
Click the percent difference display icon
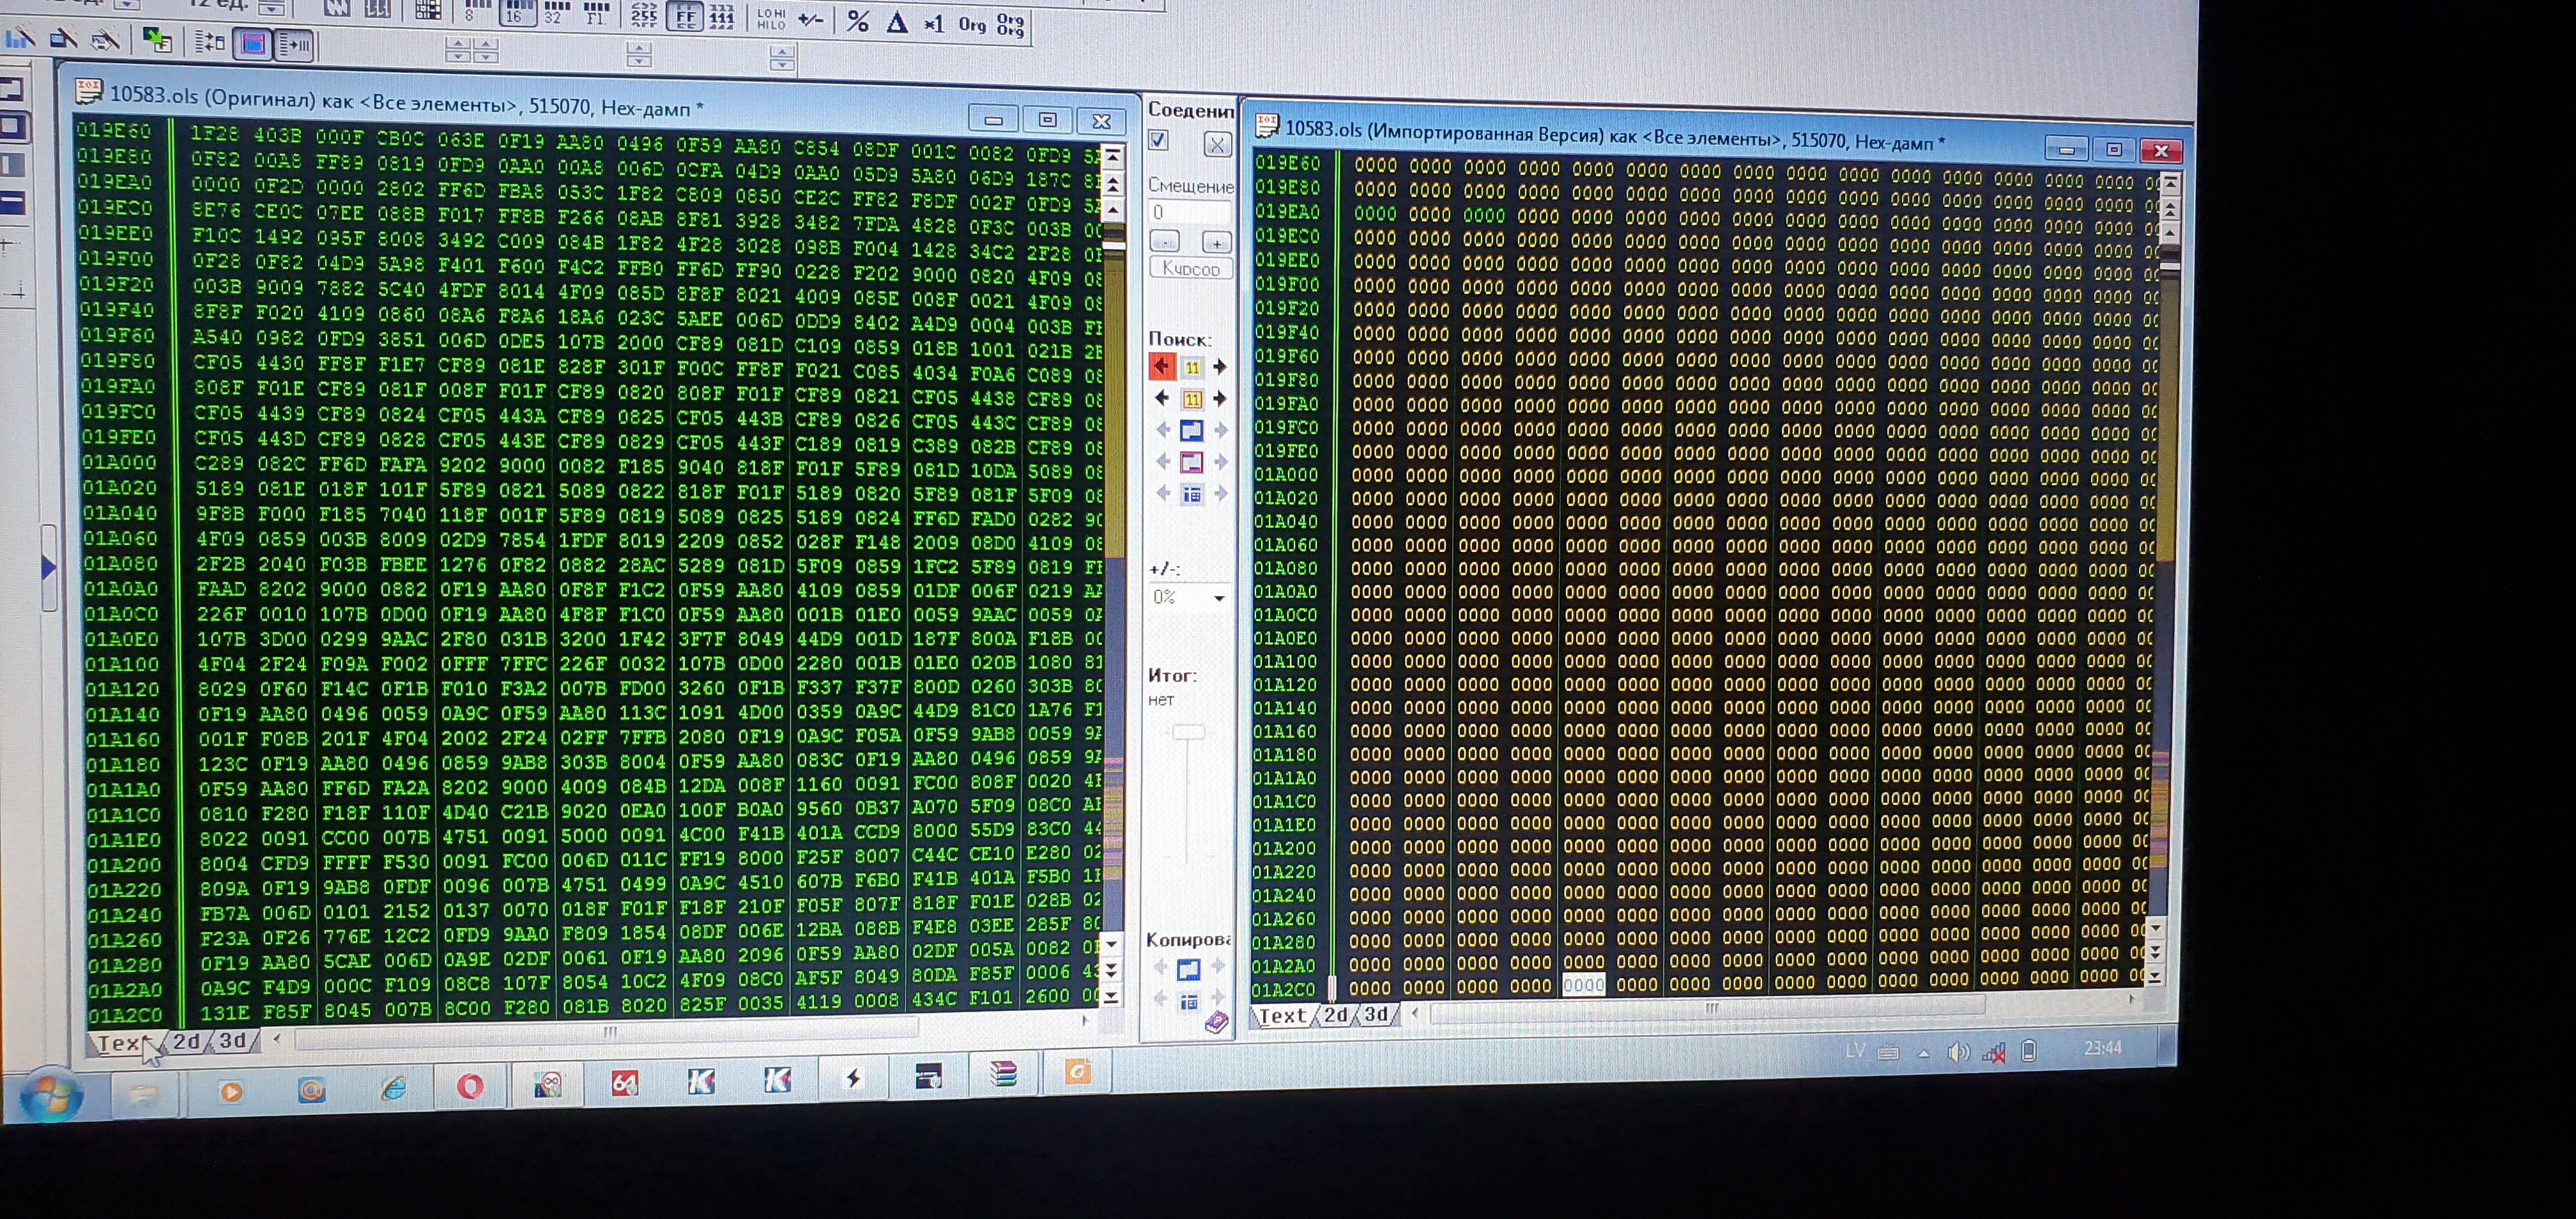tap(857, 20)
